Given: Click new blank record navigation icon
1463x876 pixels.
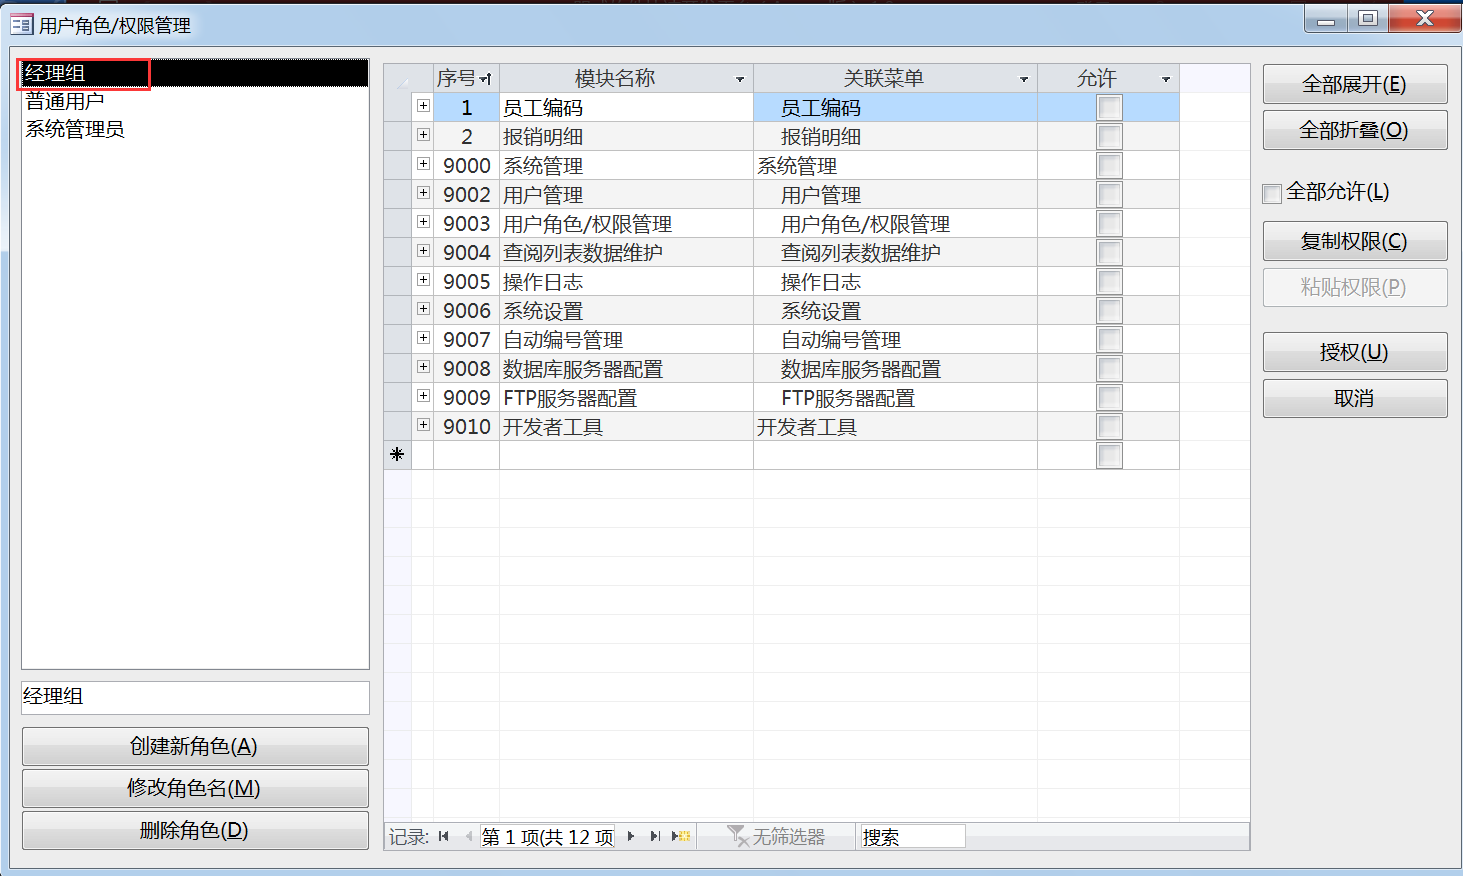Looking at the screenshot, I should (681, 837).
